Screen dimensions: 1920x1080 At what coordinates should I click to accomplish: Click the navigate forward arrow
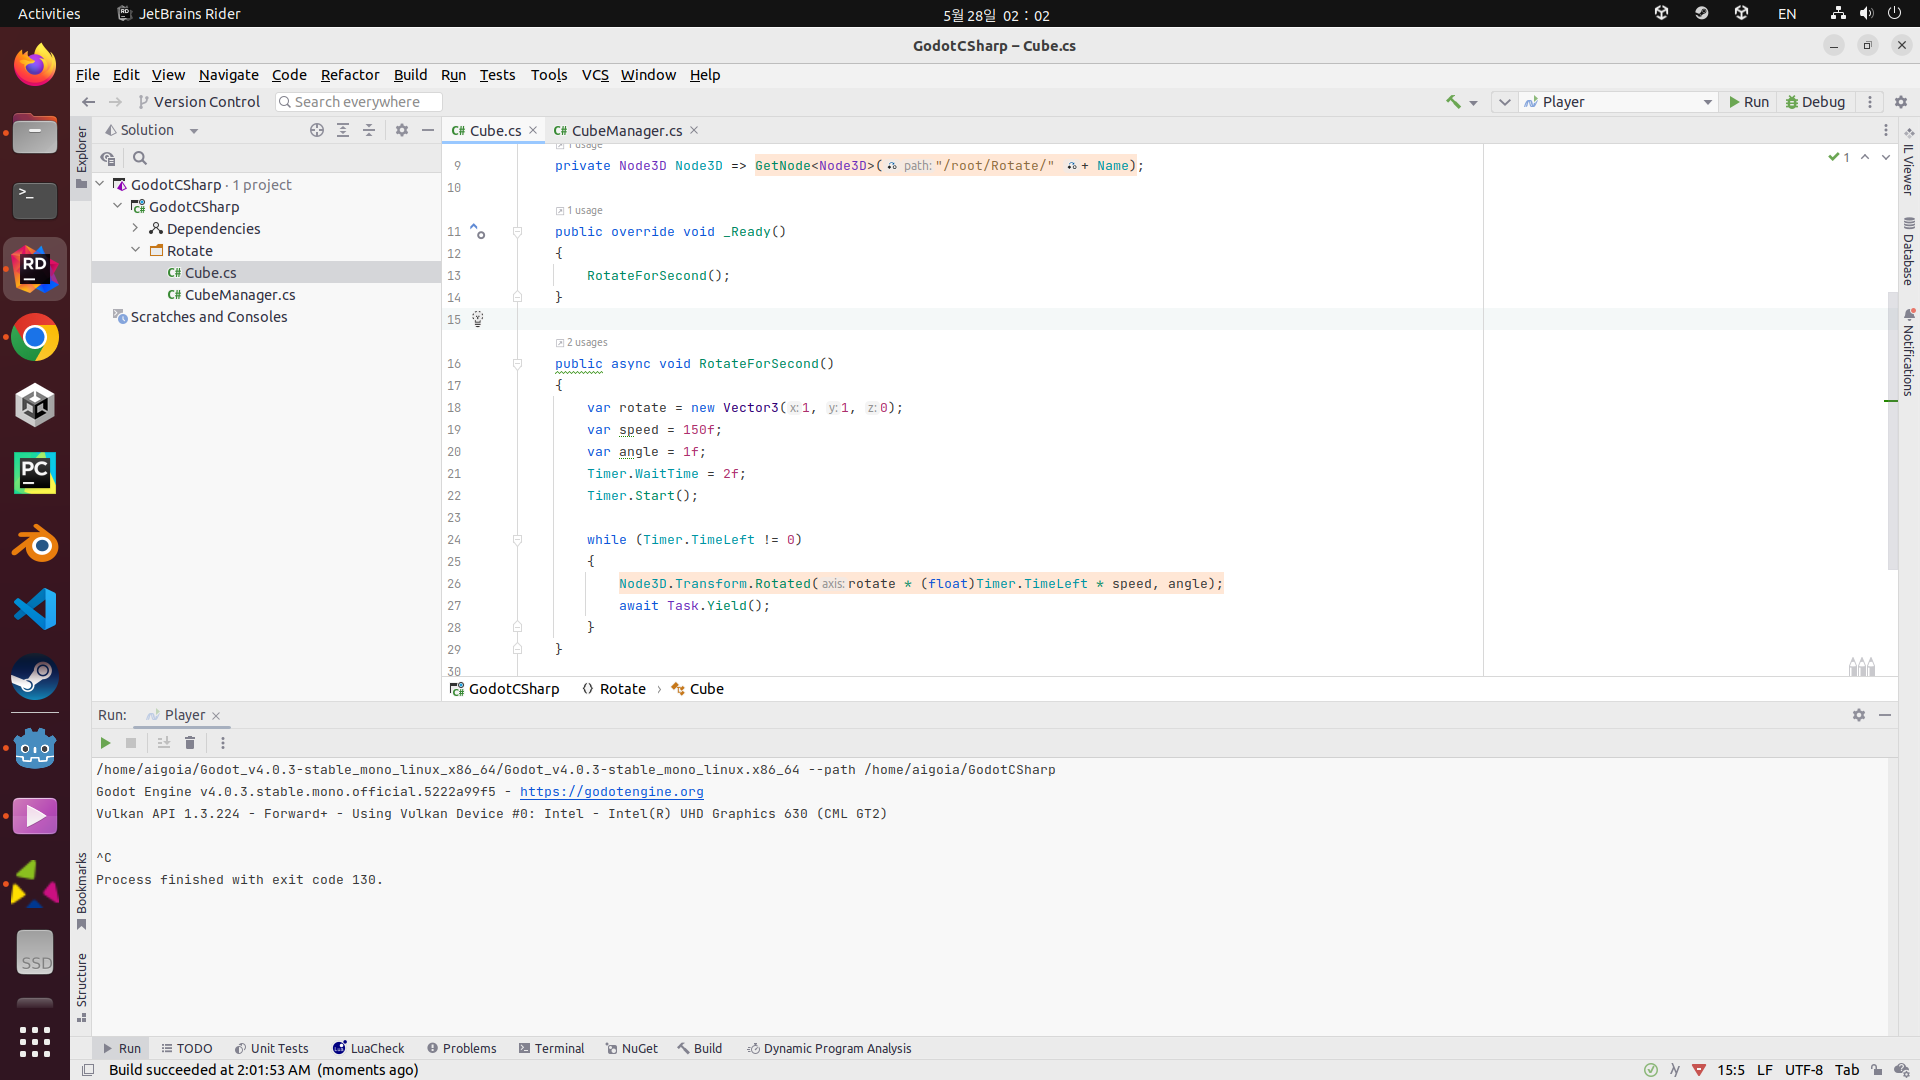click(115, 102)
